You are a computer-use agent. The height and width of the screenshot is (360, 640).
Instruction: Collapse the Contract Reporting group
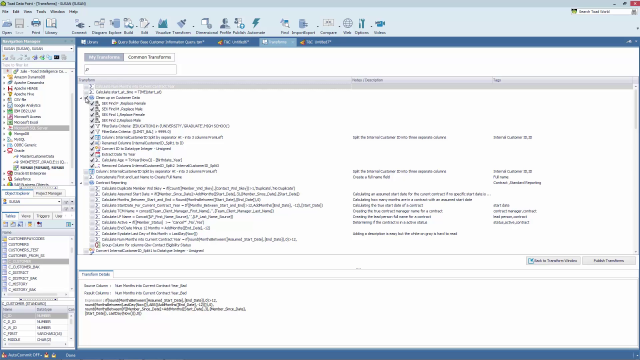[81, 183]
